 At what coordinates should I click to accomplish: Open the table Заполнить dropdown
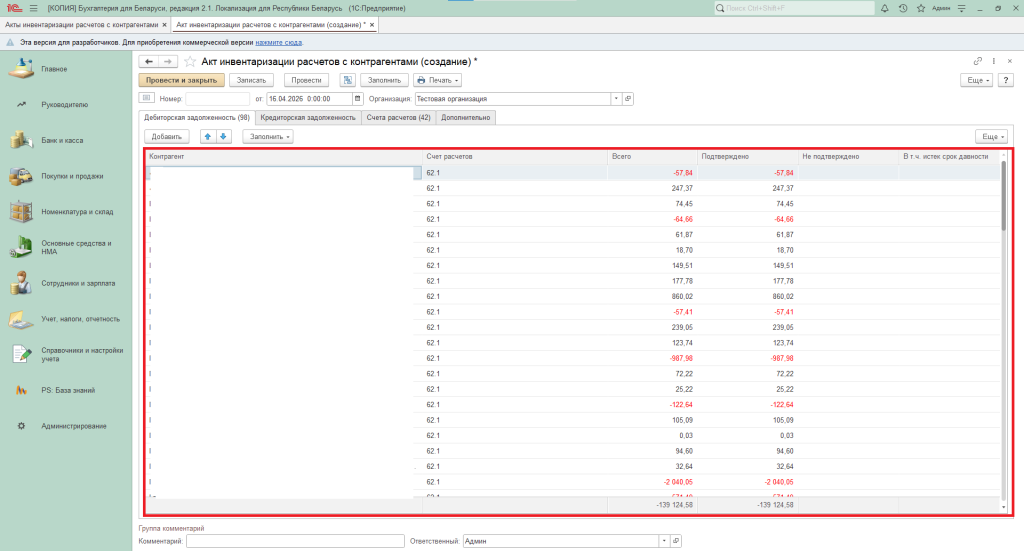tap(267, 136)
